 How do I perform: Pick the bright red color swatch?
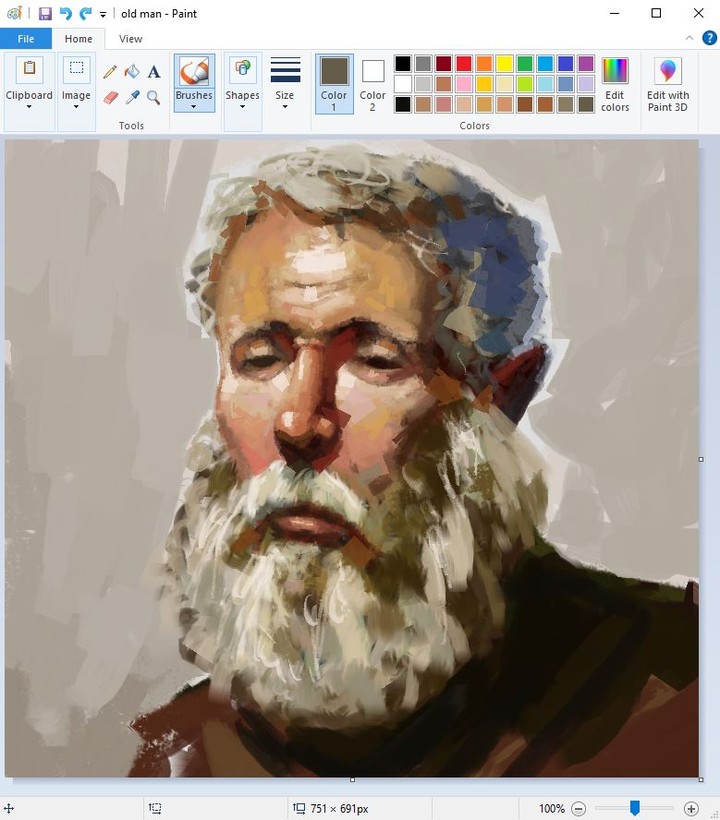click(464, 63)
